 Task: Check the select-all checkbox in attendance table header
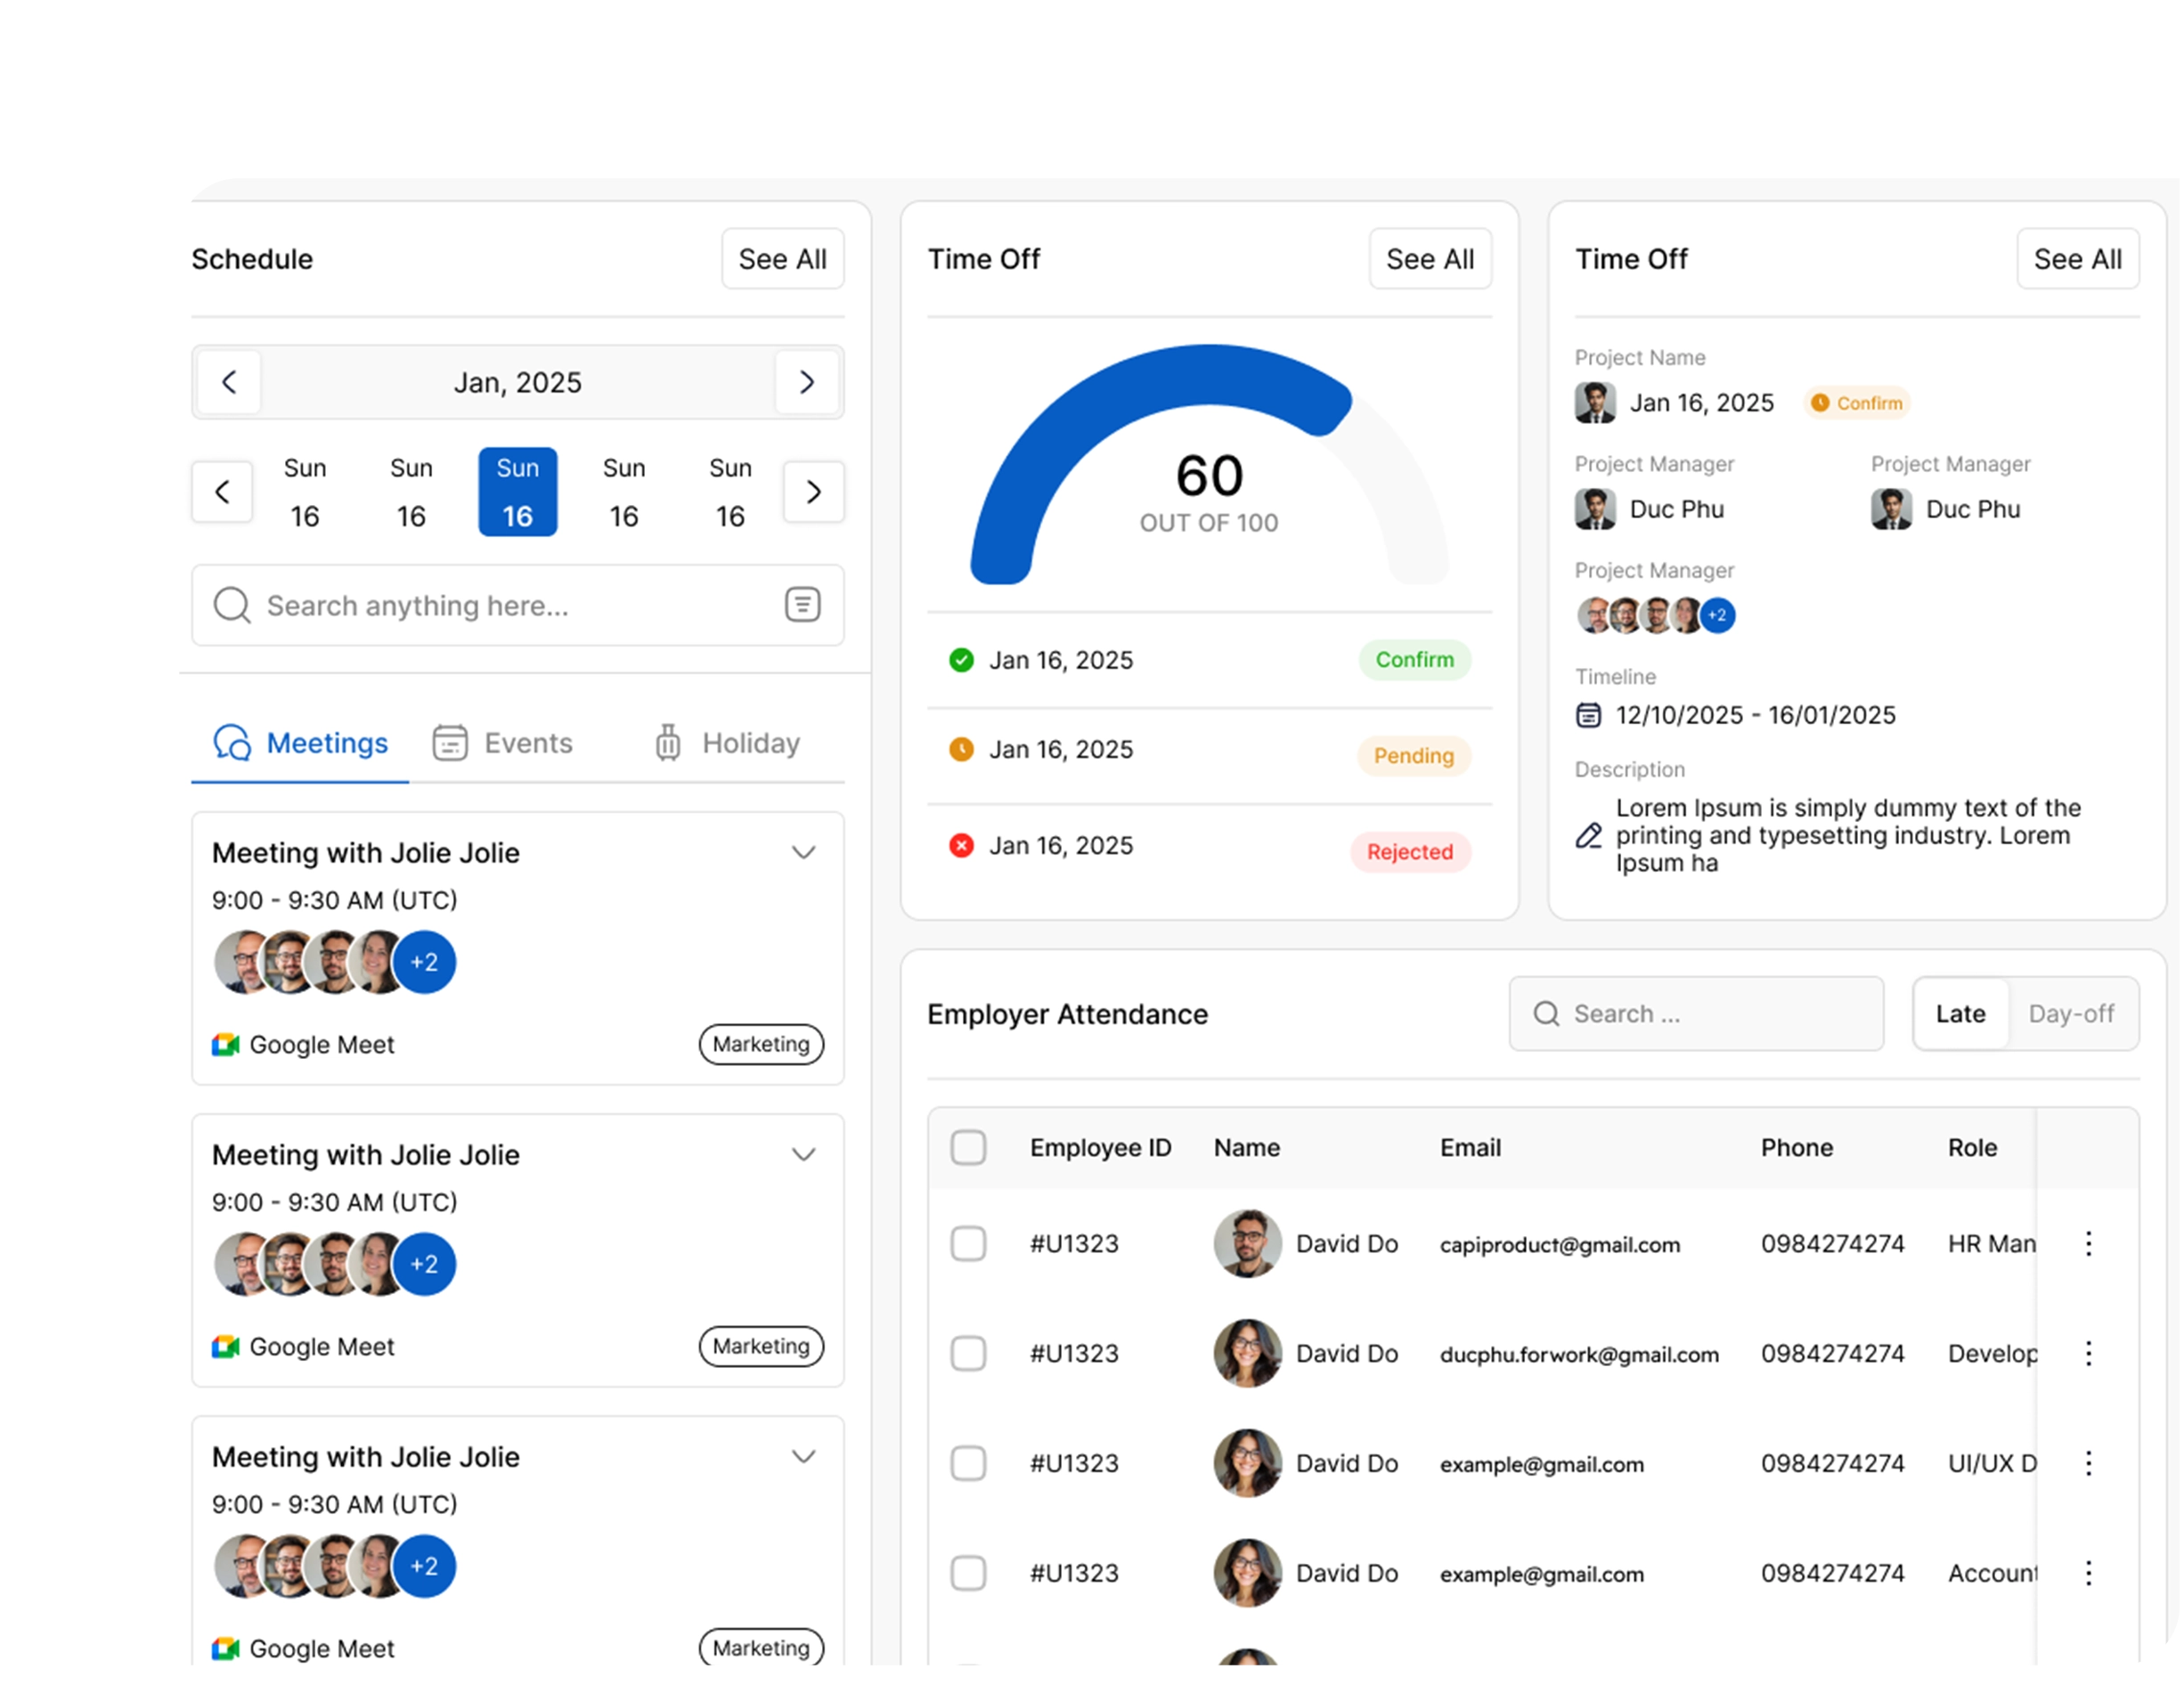click(968, 1148)
